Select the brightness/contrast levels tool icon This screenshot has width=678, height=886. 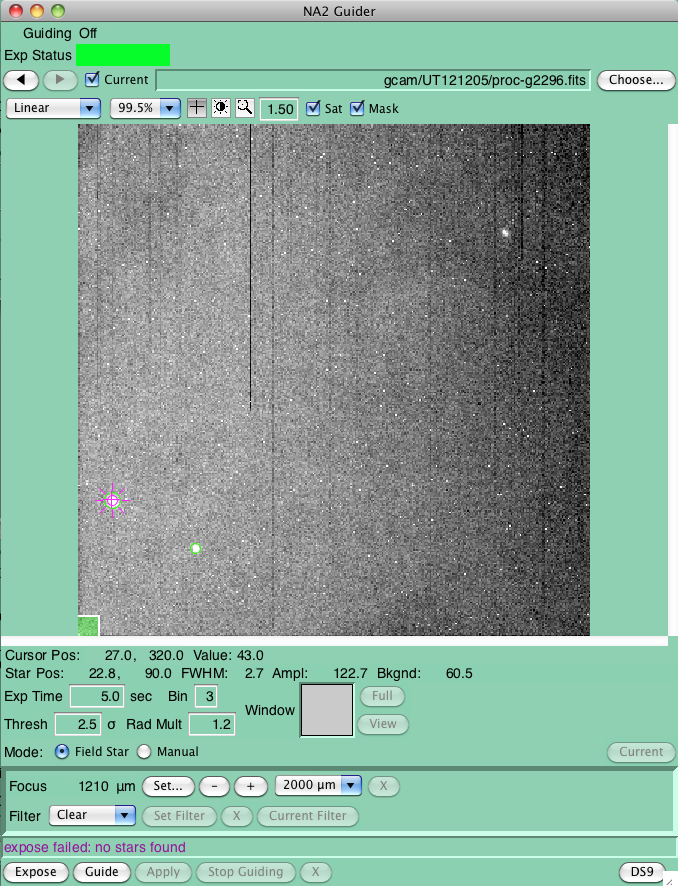pos(221,107)
